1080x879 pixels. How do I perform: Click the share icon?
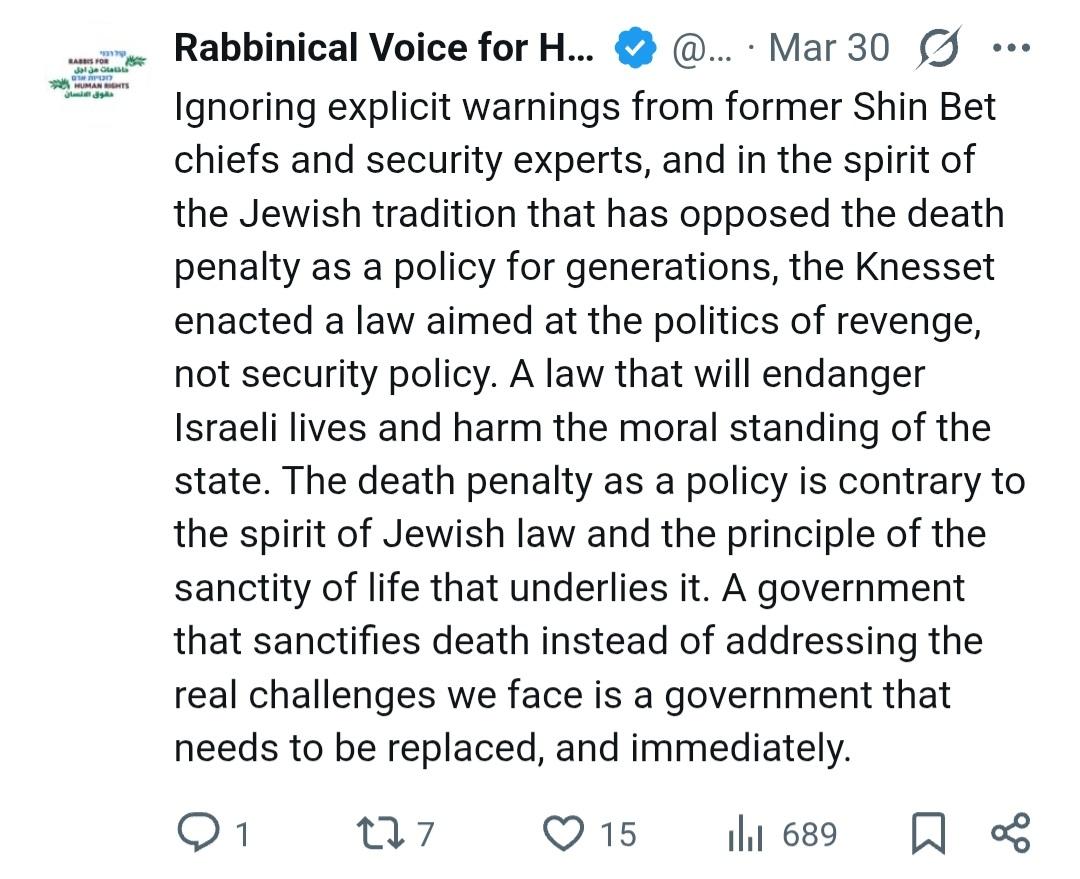click(x=1008, y=833)
